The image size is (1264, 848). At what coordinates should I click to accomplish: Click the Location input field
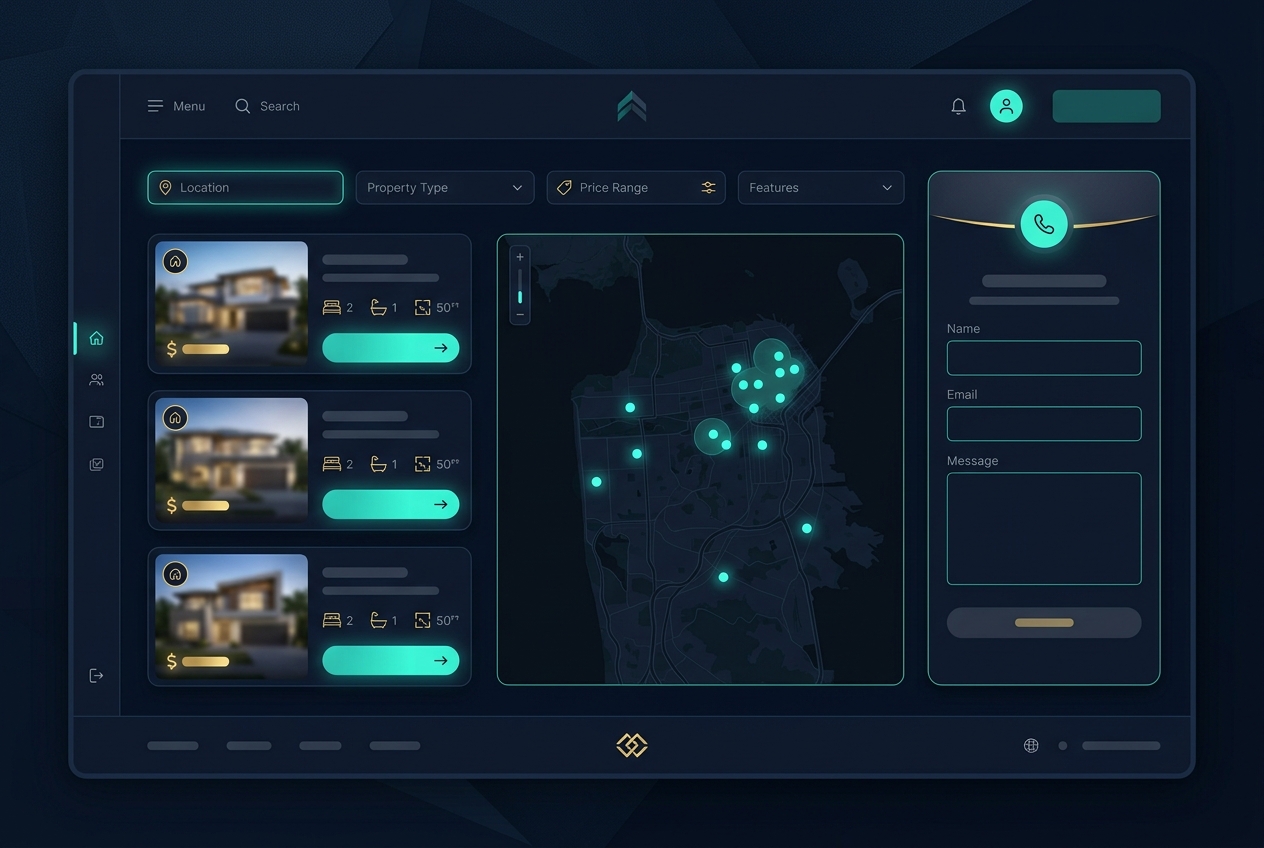(245, 188)
